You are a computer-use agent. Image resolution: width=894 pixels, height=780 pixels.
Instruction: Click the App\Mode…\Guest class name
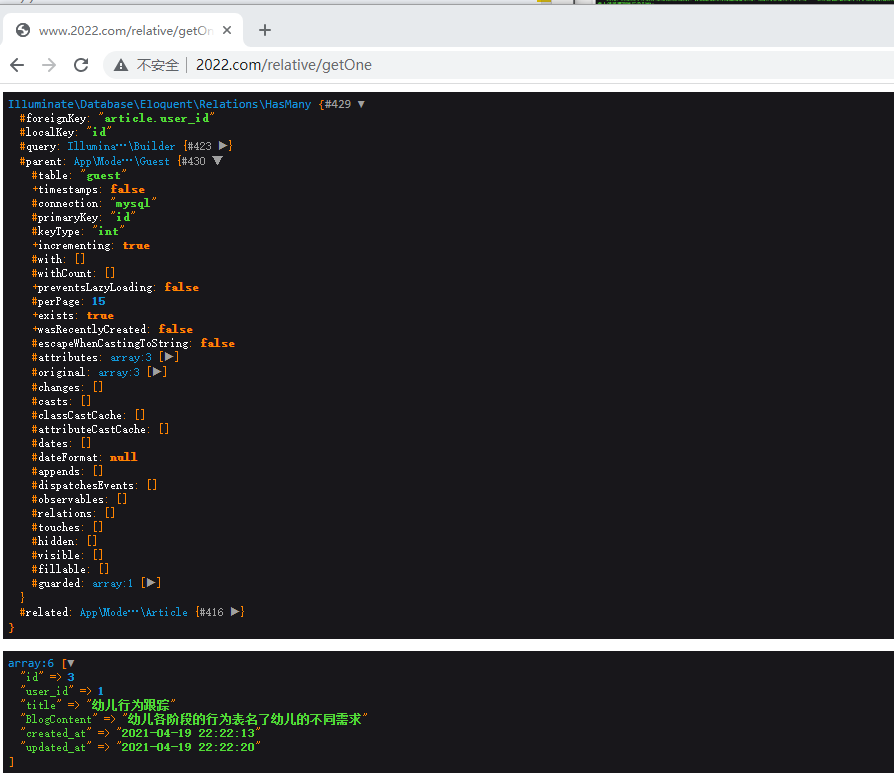[121, 161]
